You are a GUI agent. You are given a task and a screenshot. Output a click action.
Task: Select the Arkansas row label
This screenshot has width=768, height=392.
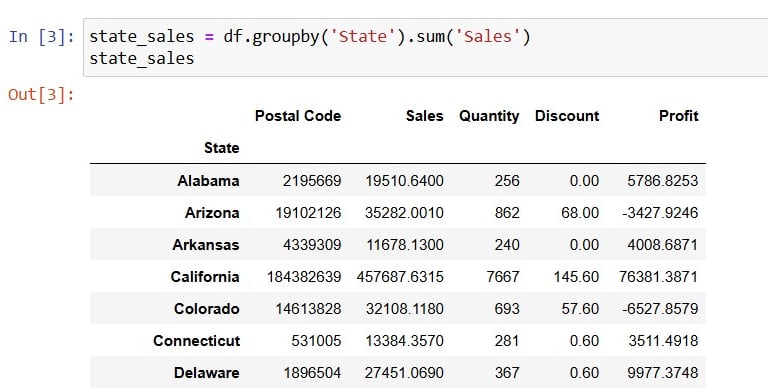coord(206,245)
